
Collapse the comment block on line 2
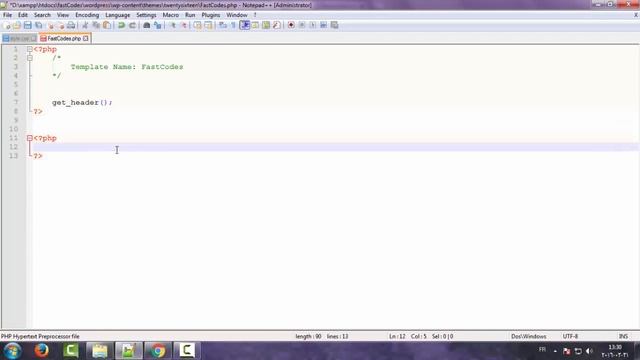(x=30, y=58)
